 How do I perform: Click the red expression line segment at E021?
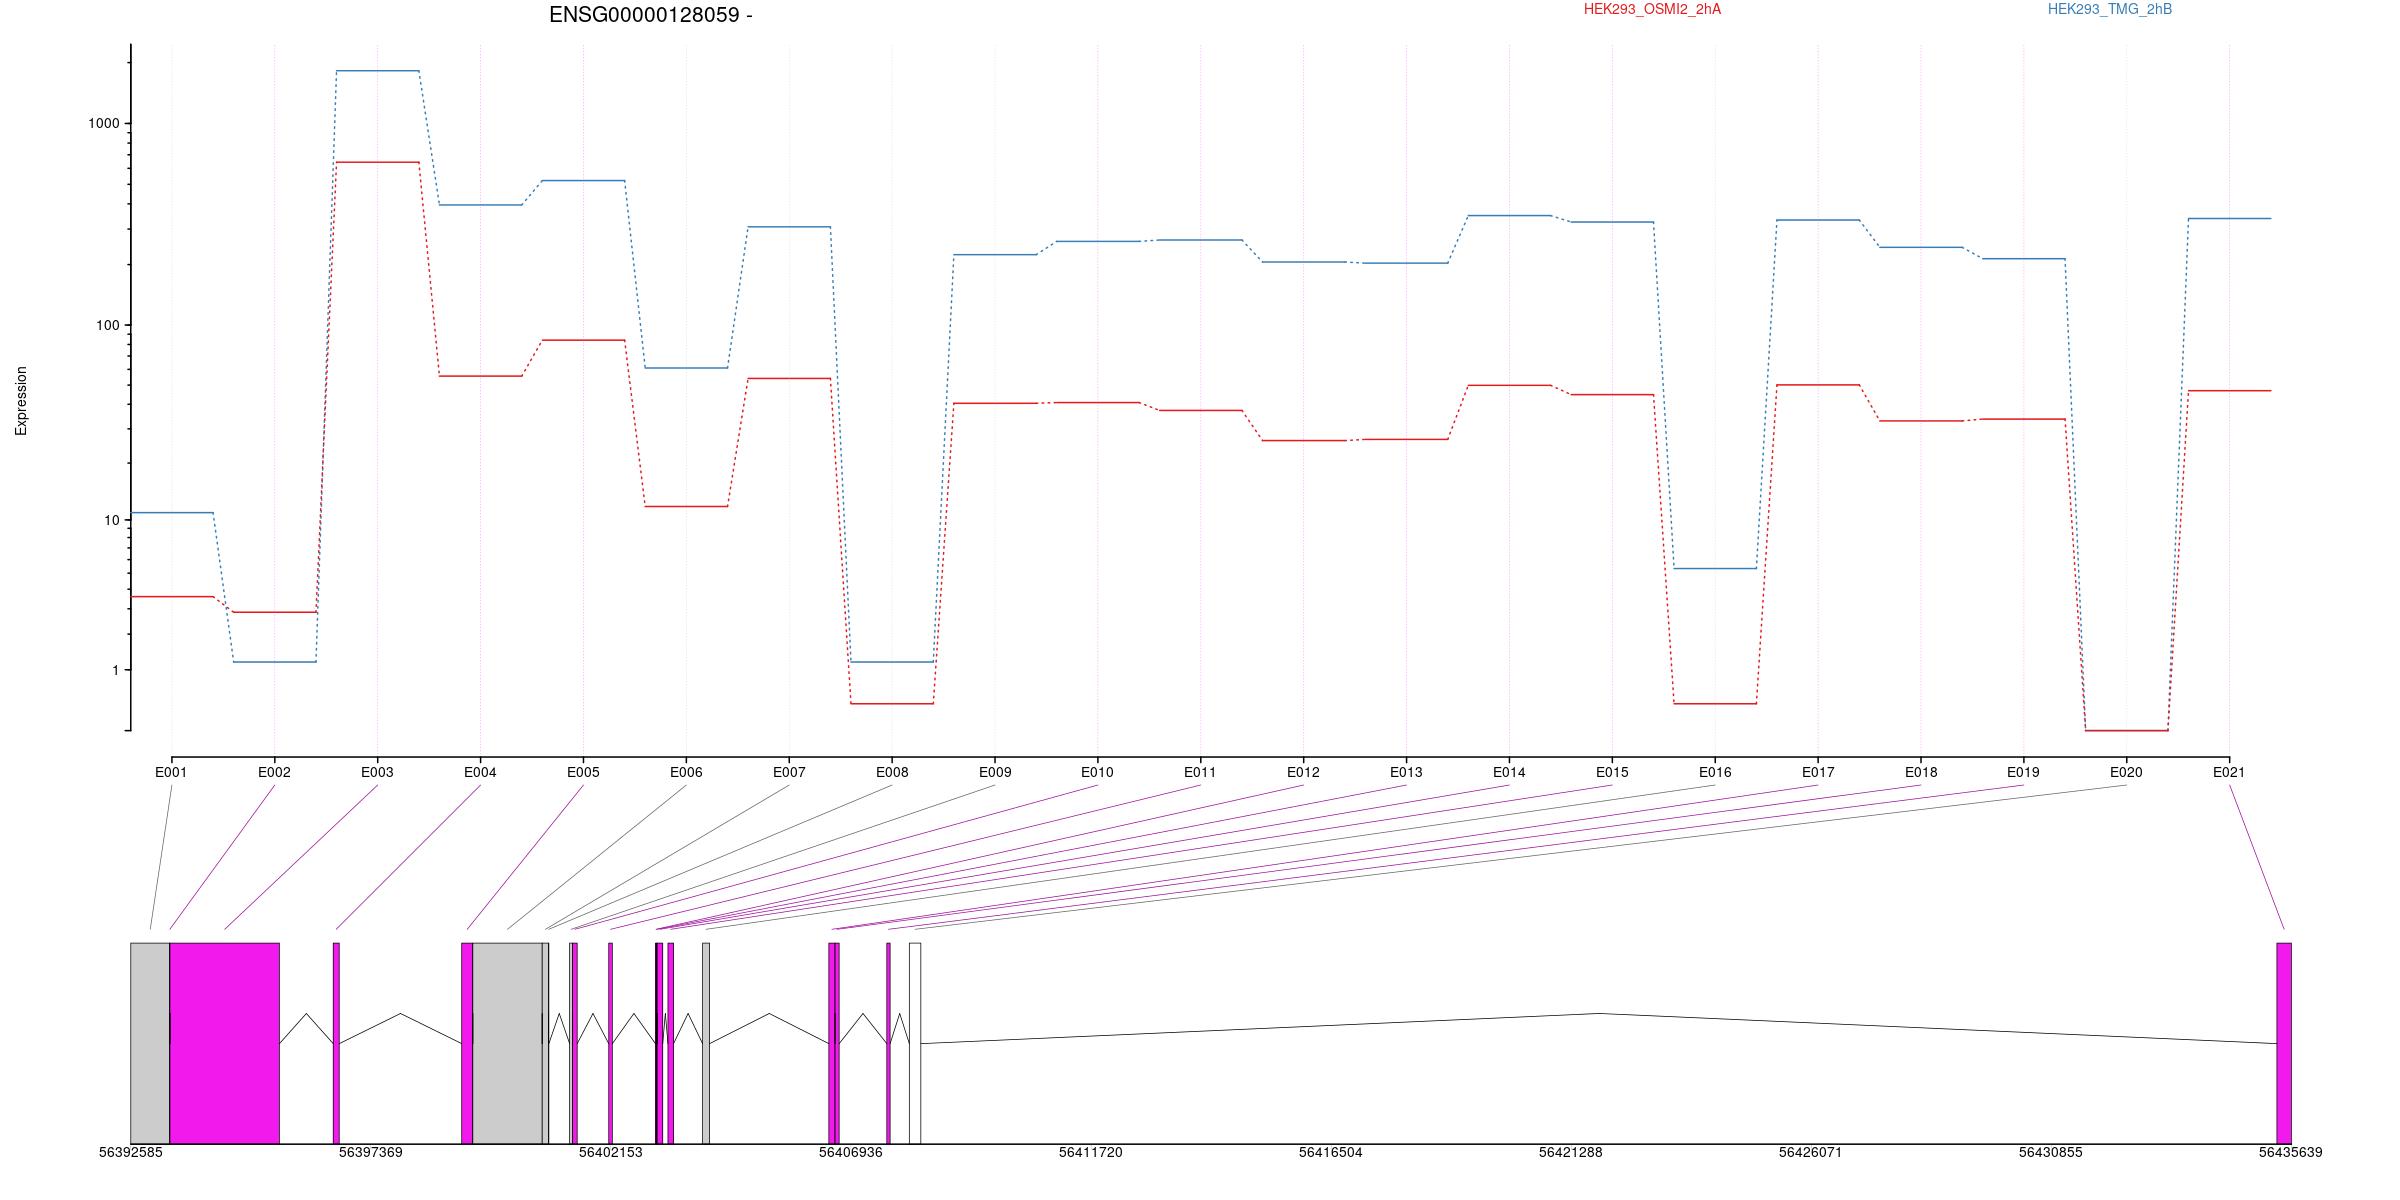[2229, 390]
